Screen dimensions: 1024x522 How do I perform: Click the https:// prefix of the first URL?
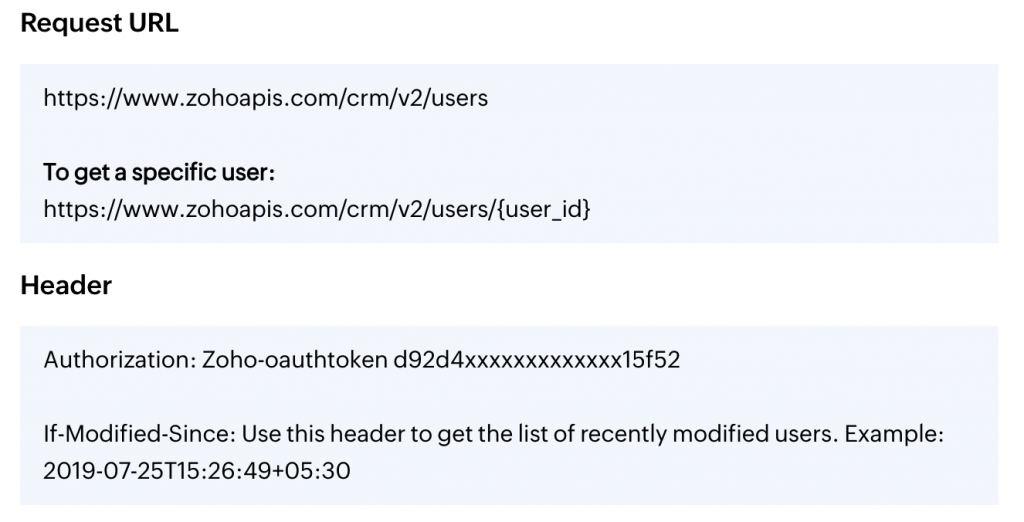[82, 98]
